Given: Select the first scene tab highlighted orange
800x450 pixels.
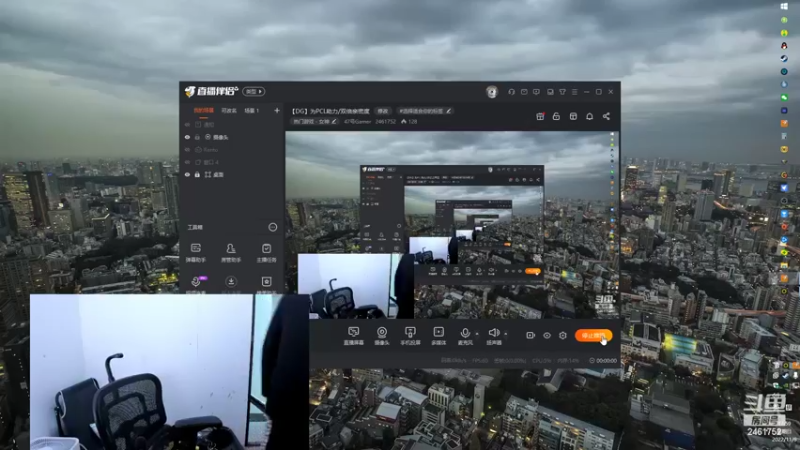Looking at the screenshot, I should click(x=204, y=110).
